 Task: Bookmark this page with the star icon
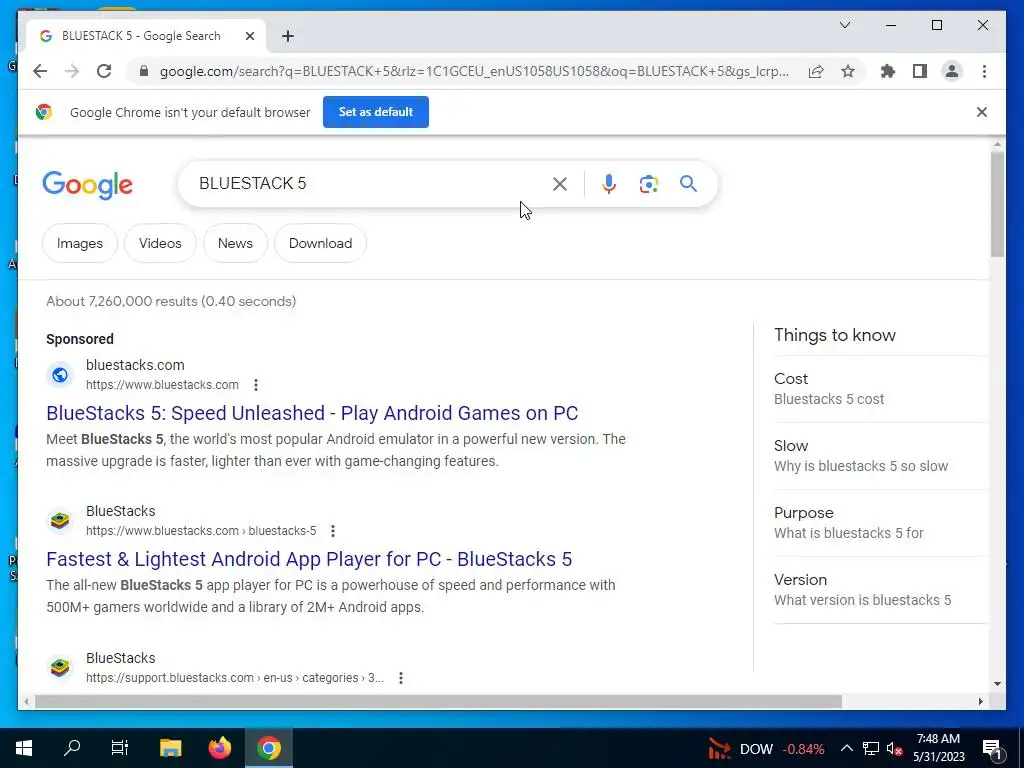848,71
